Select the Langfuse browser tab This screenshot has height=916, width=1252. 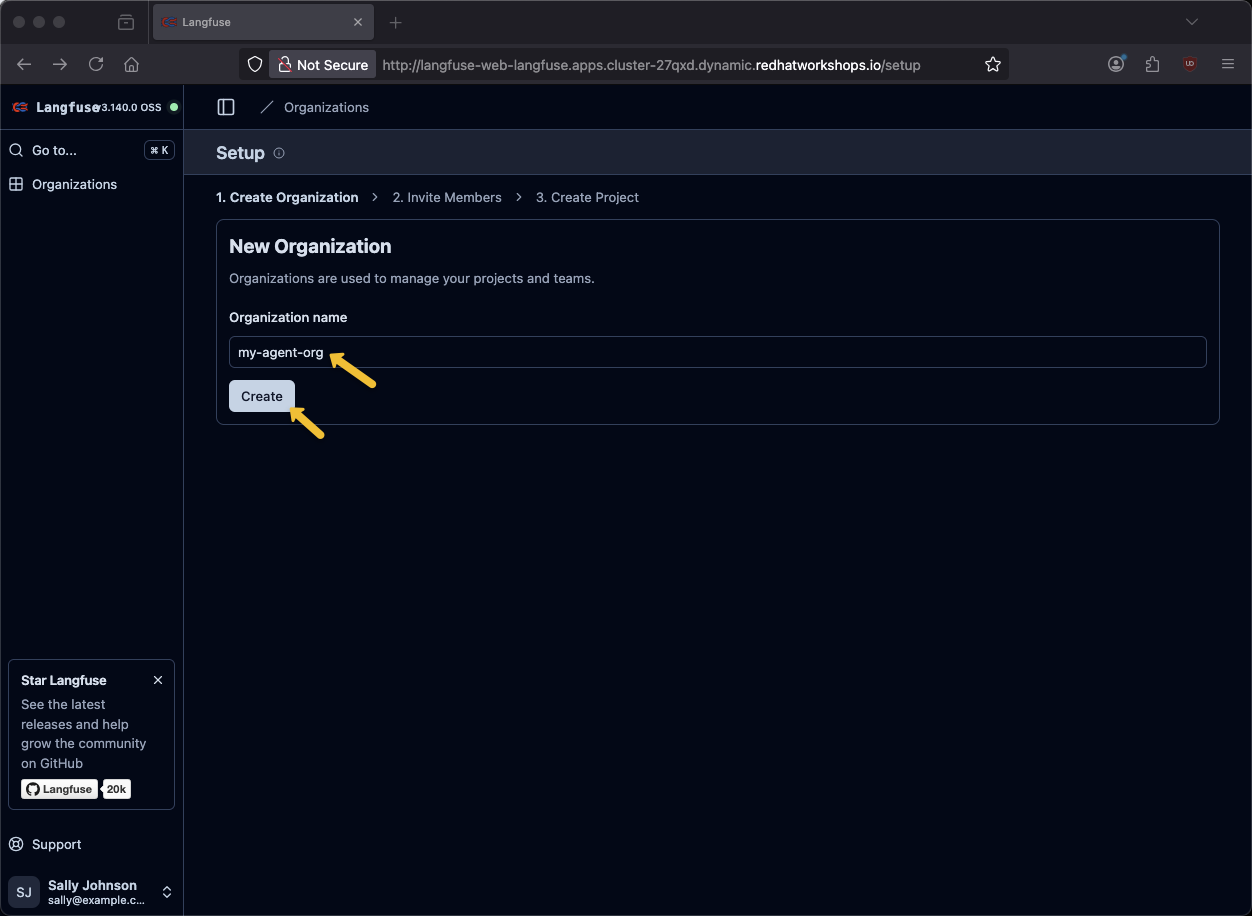click(x=262, y=22)
